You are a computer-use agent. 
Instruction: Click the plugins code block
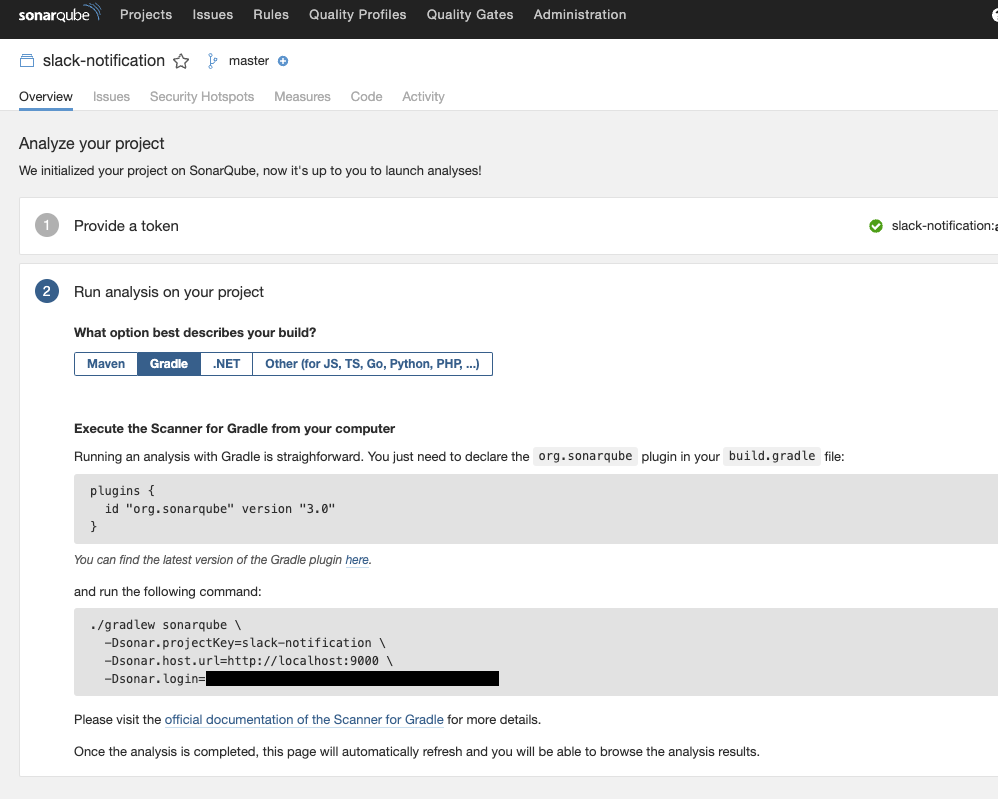point(536,509)
